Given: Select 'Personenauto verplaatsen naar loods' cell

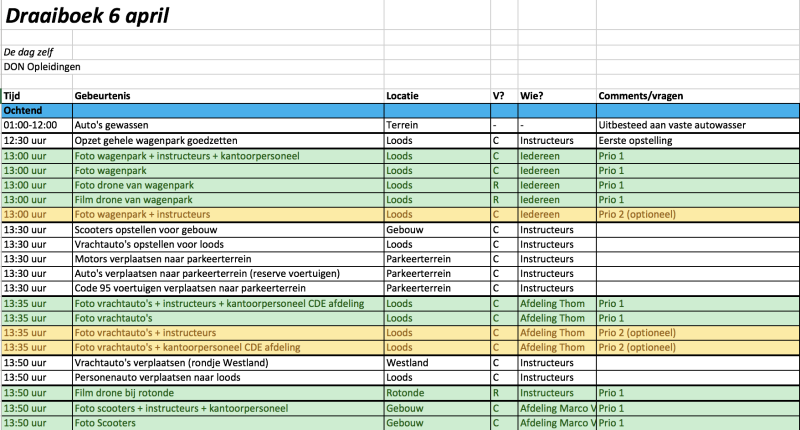Looking at the screenshot, I should tap(228, 378).
